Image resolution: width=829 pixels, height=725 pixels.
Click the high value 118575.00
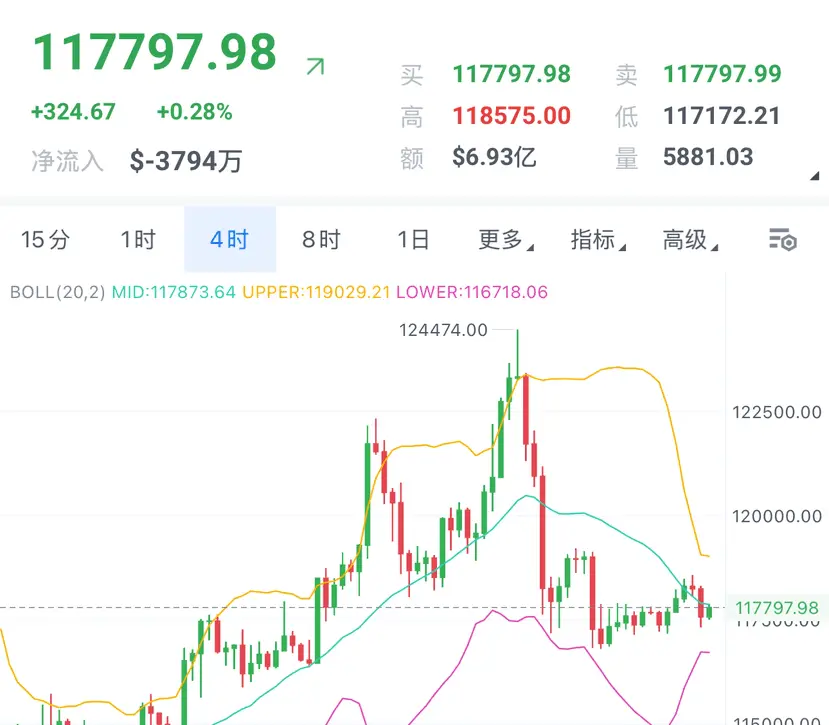512,116
